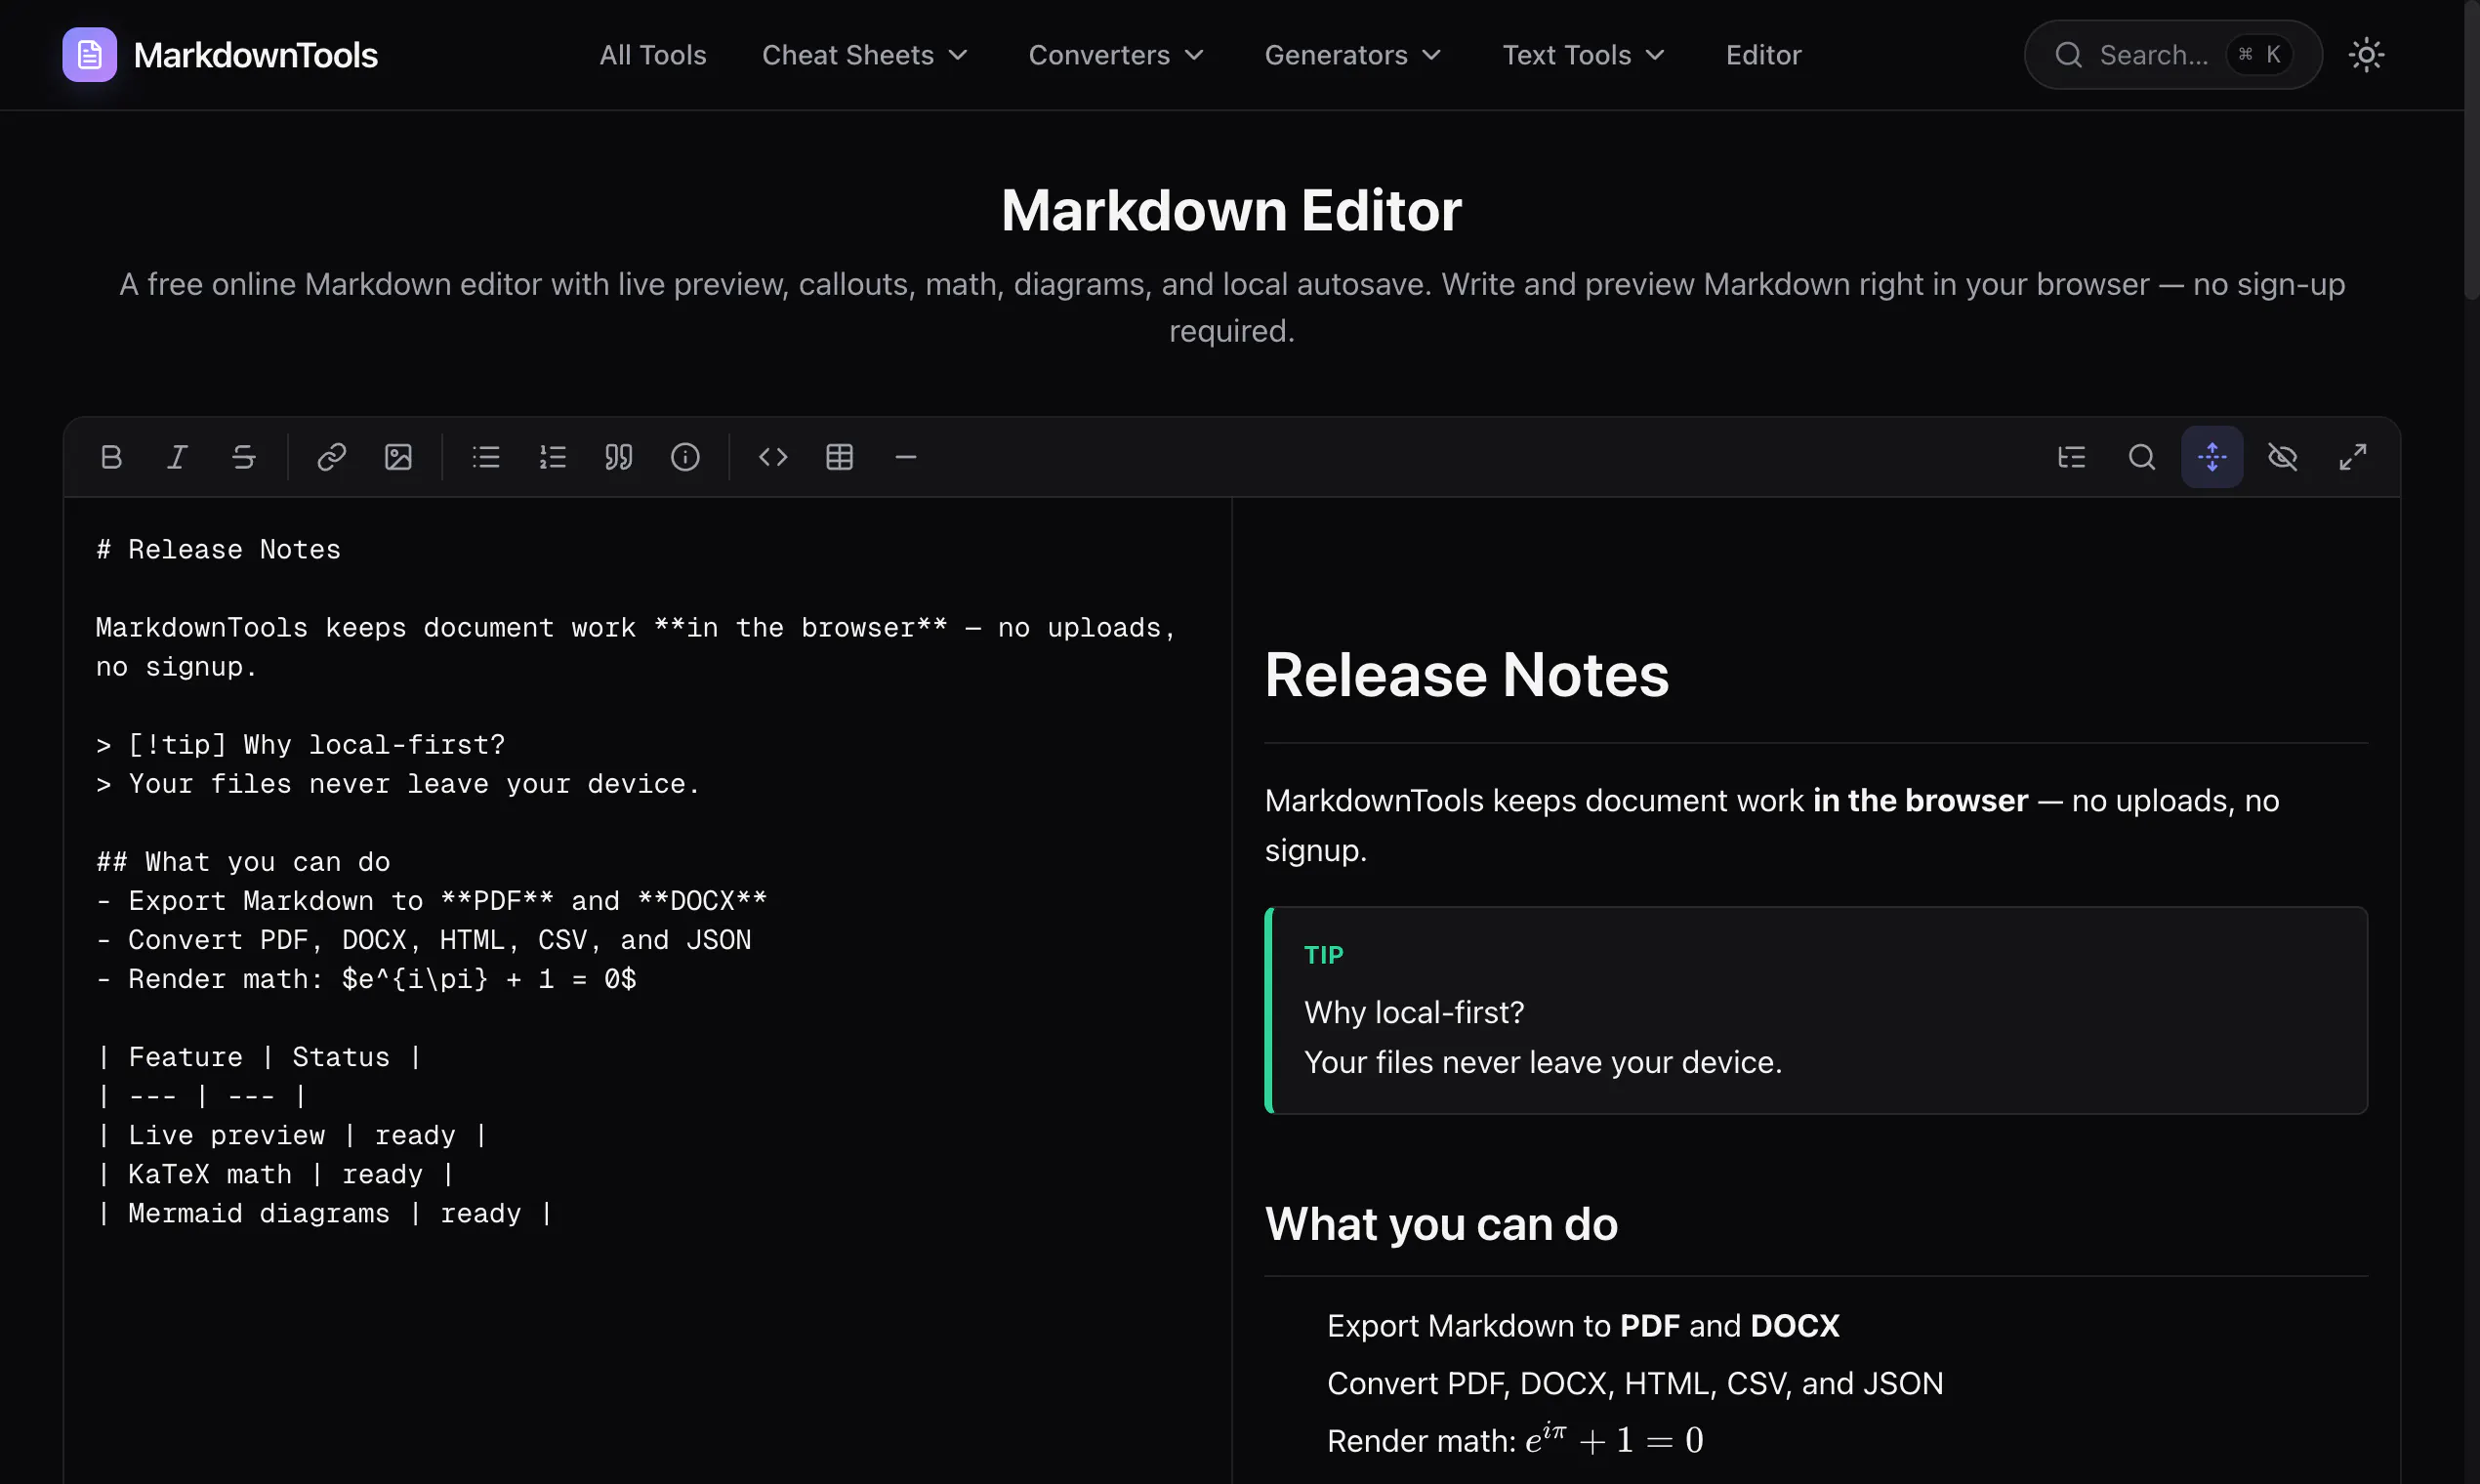This screenshot has height=1484, width=2480.
Task: Click the '## What you can do' source line
Action: tap(243, 862)
